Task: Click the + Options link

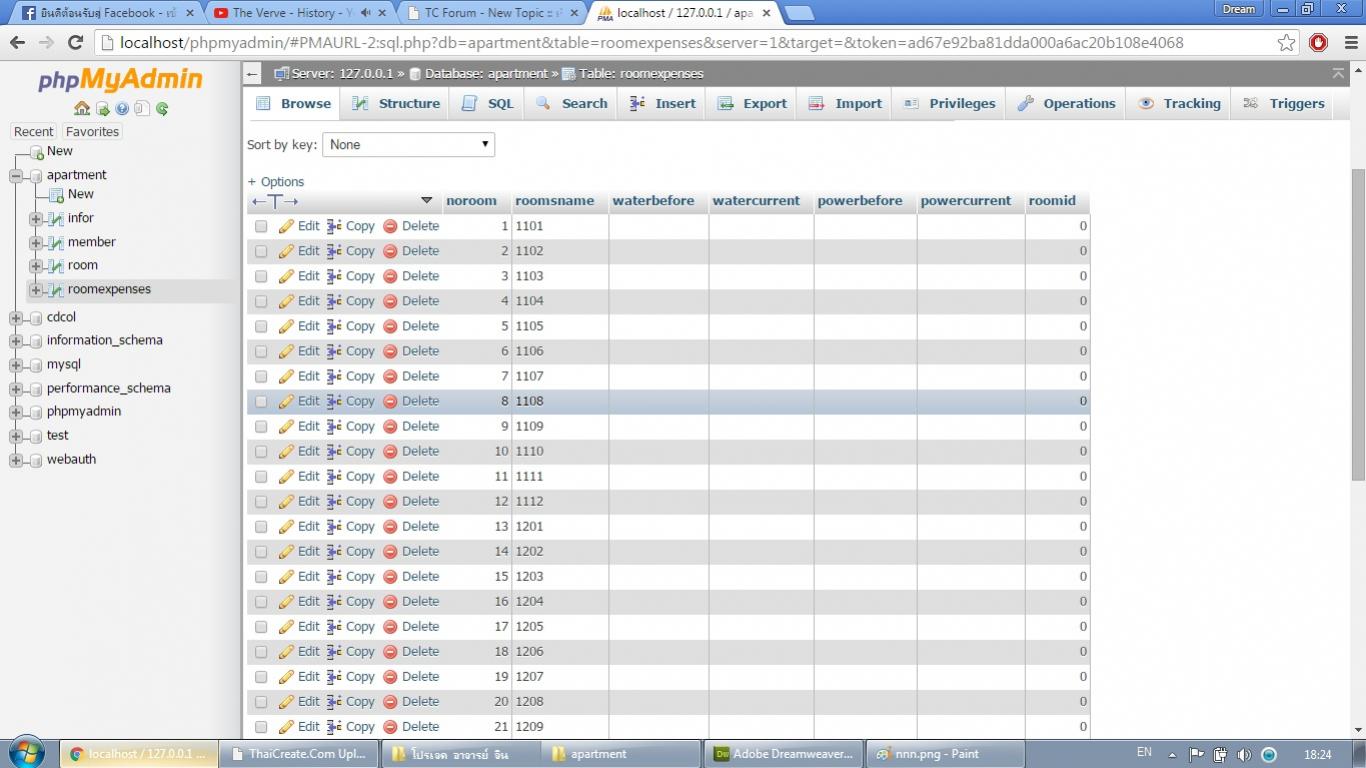Action: tap(276, 181)
